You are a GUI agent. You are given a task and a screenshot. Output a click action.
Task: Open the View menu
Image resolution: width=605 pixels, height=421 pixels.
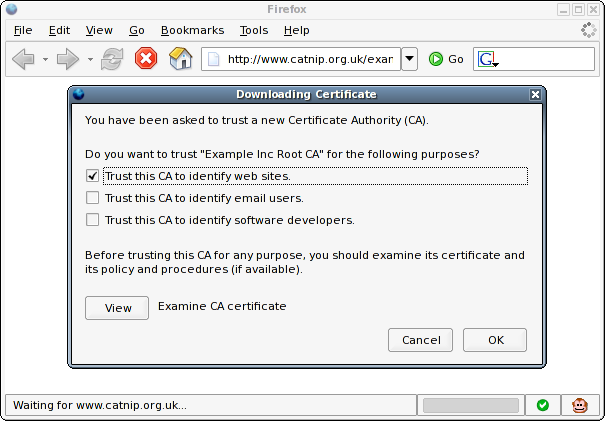[99, 30]
